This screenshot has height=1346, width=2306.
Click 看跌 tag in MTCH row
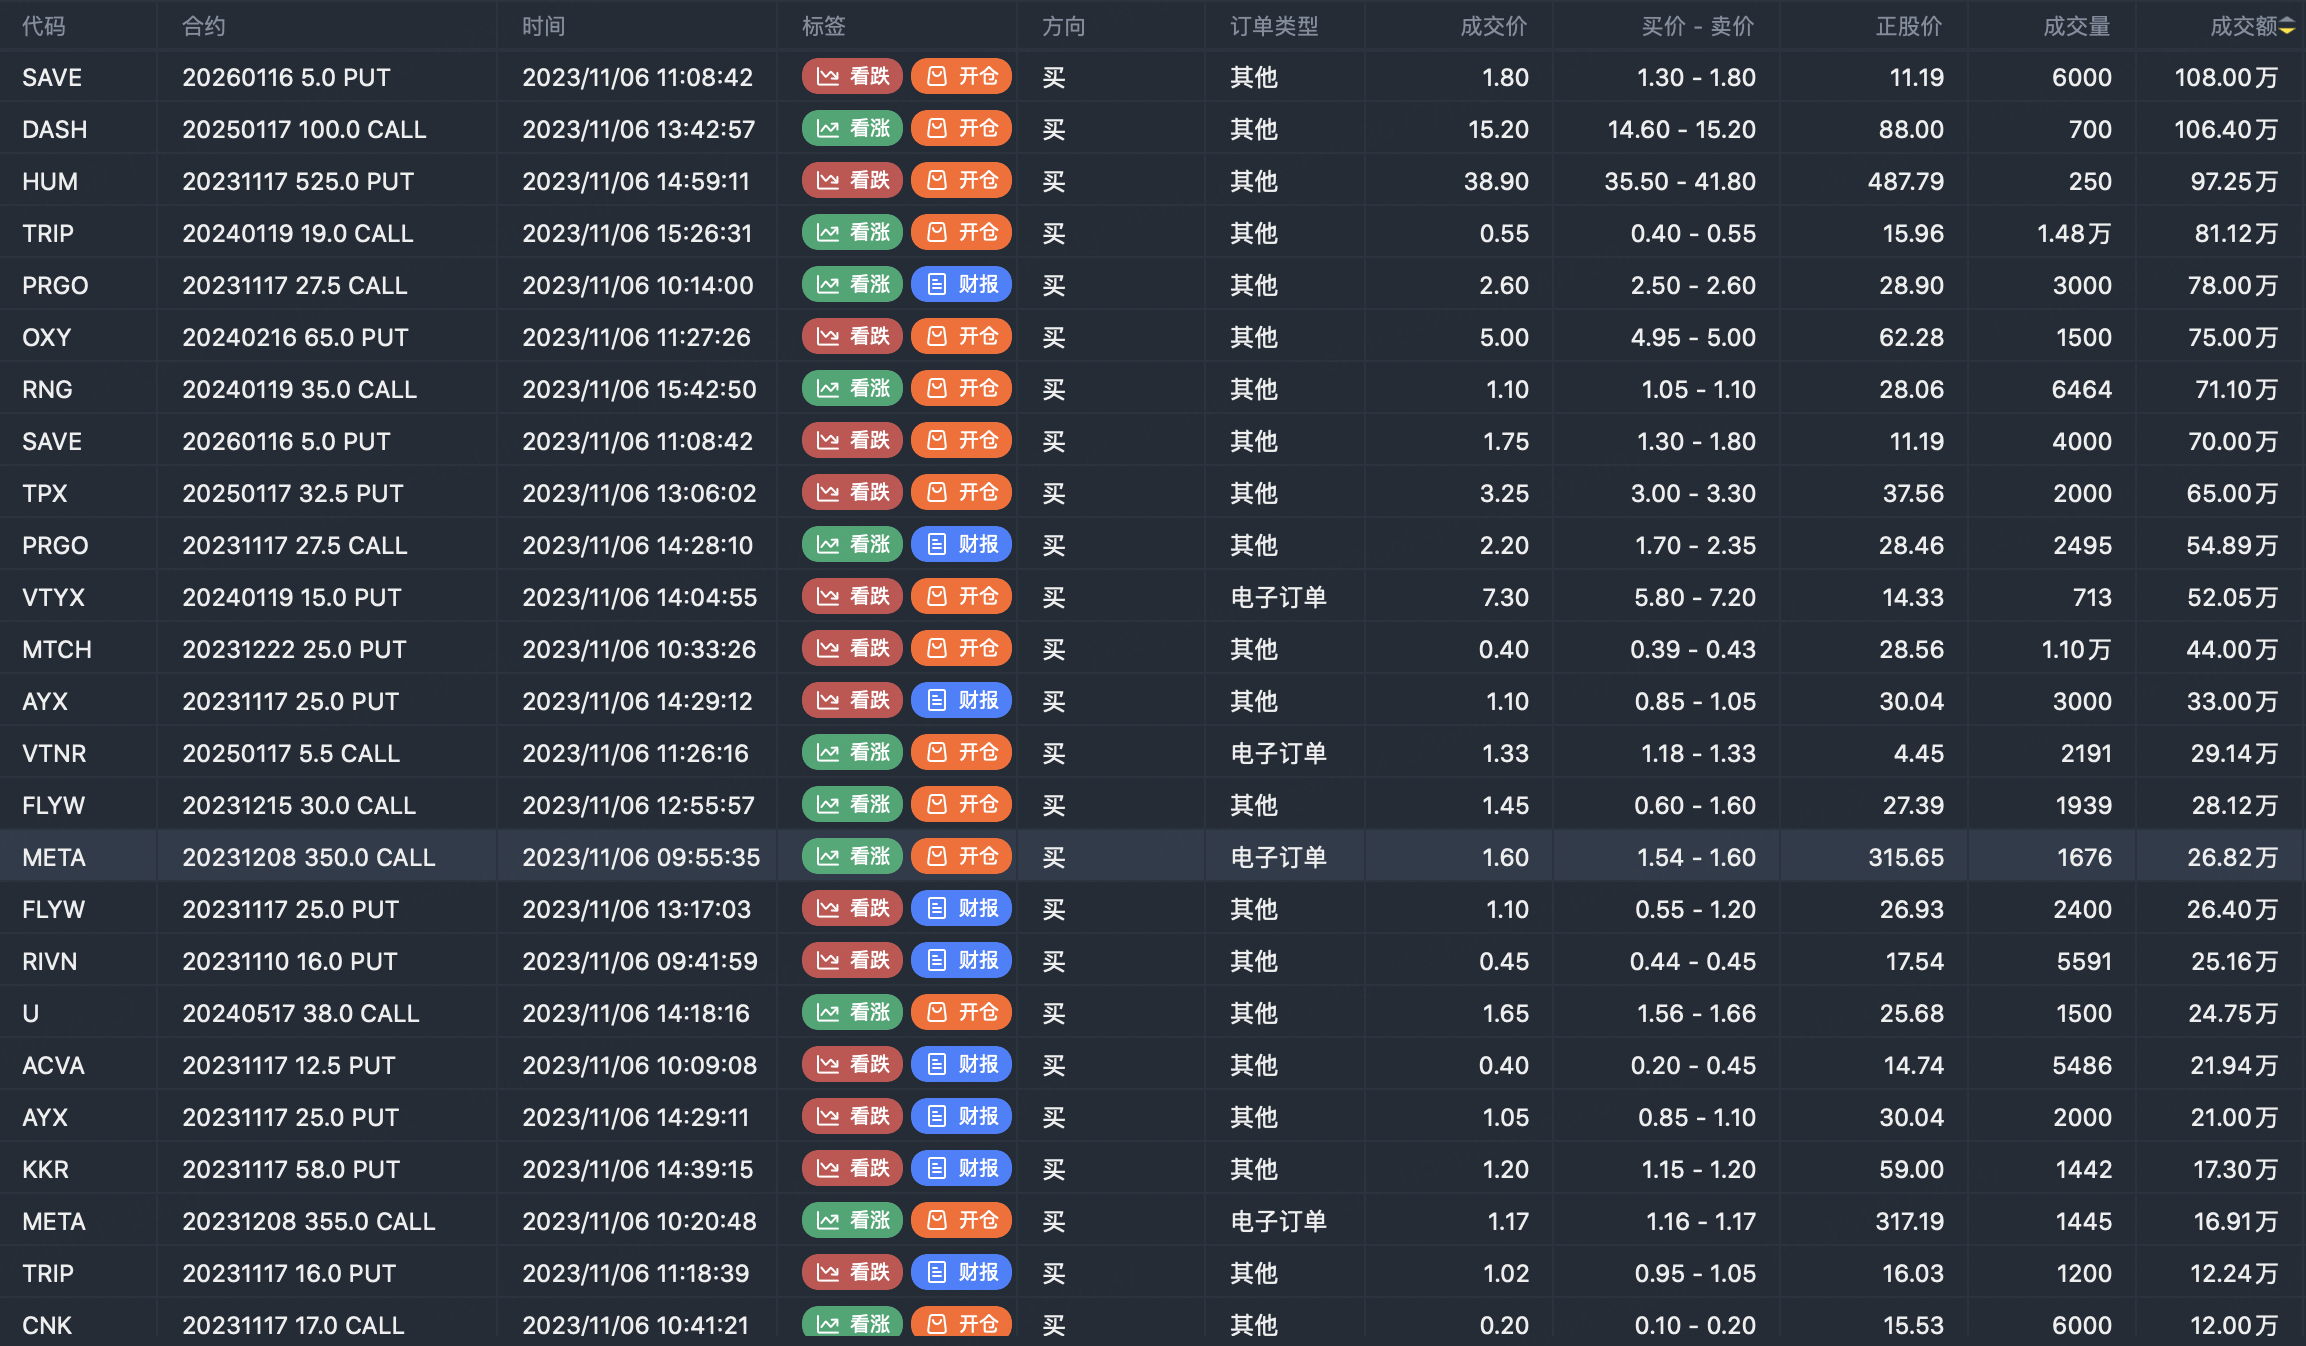(x=852, y=649)
